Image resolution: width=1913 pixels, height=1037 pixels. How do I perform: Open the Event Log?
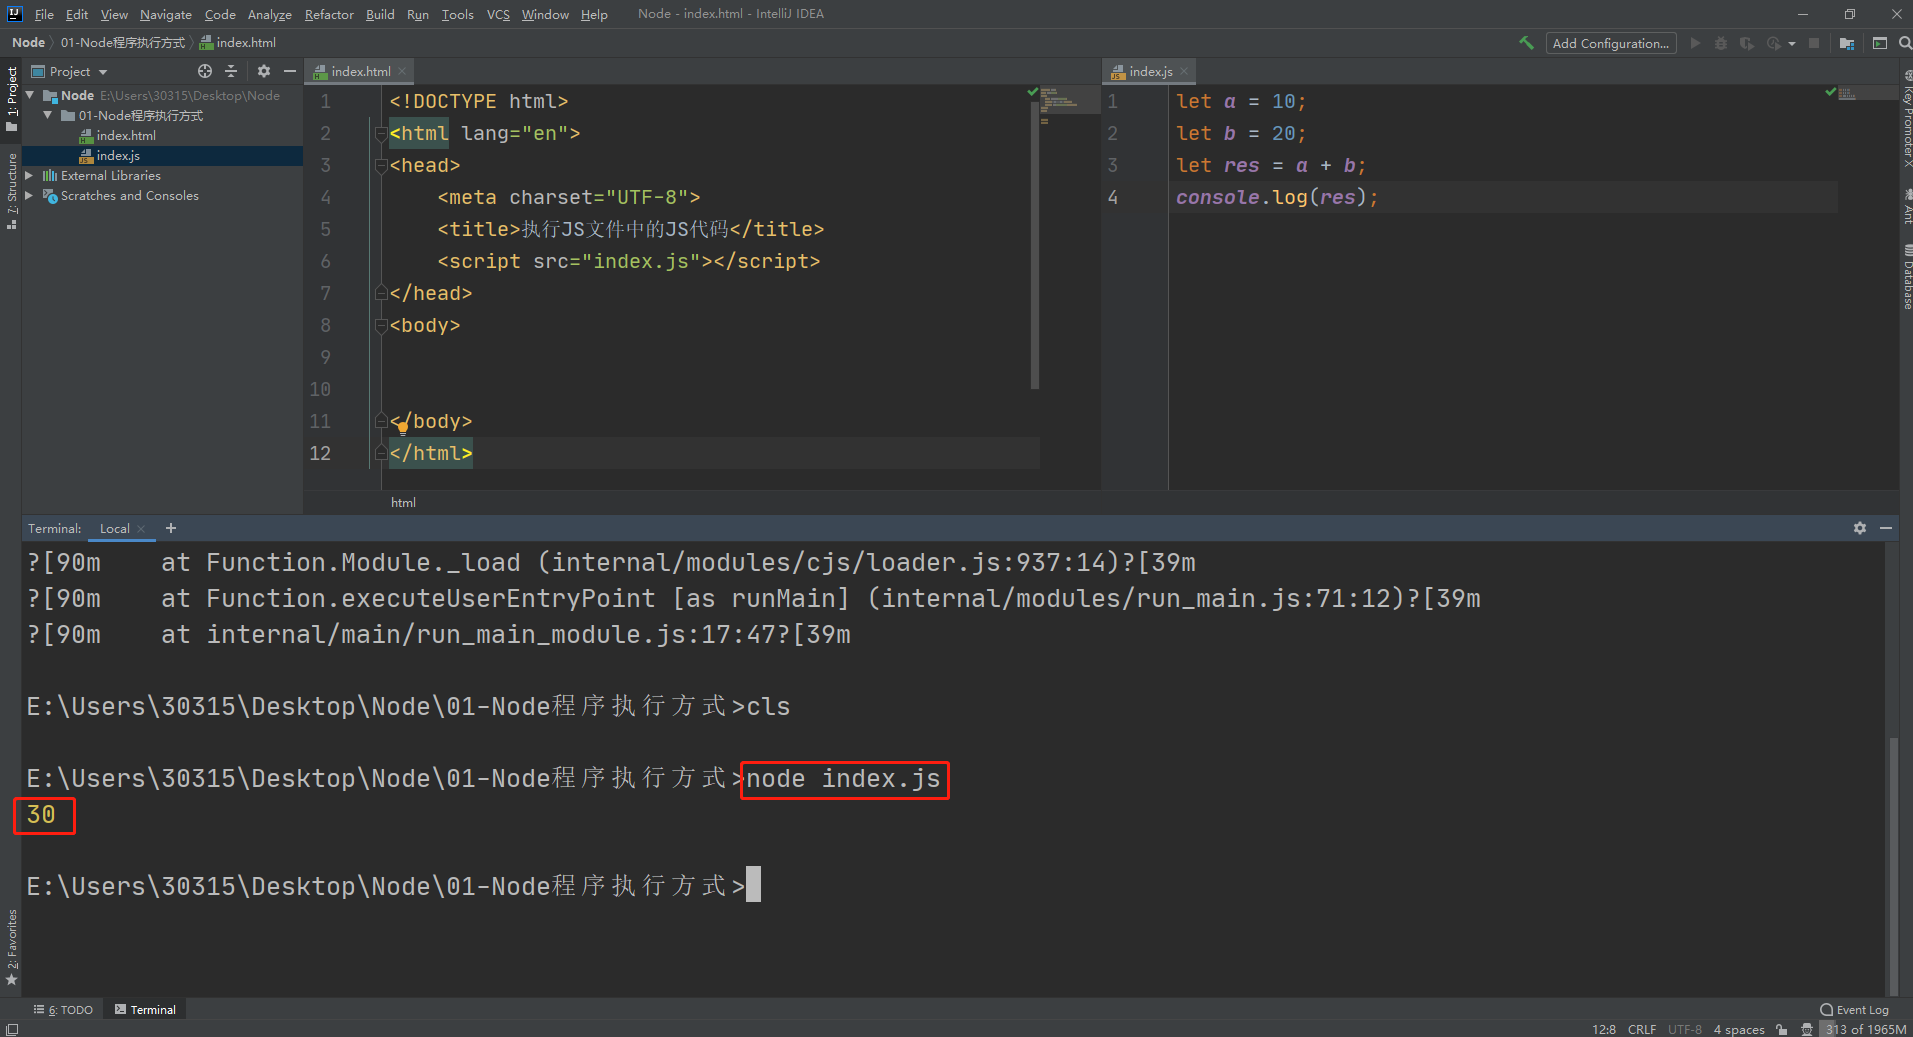(1855, 1010)
